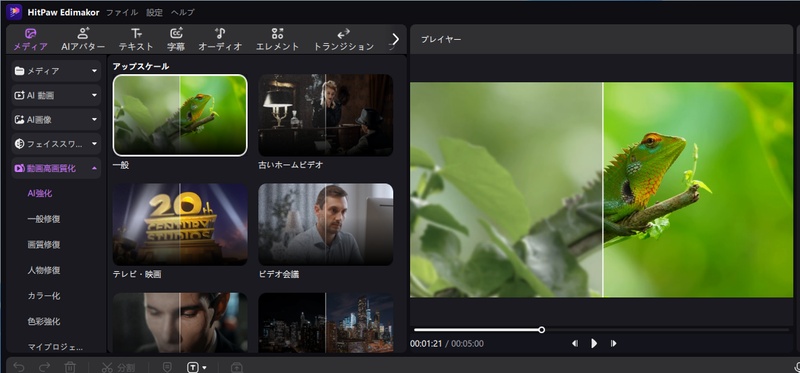Open the トランジション tab
This screenshot has width=800, height=373.
[x=343, y=40]
